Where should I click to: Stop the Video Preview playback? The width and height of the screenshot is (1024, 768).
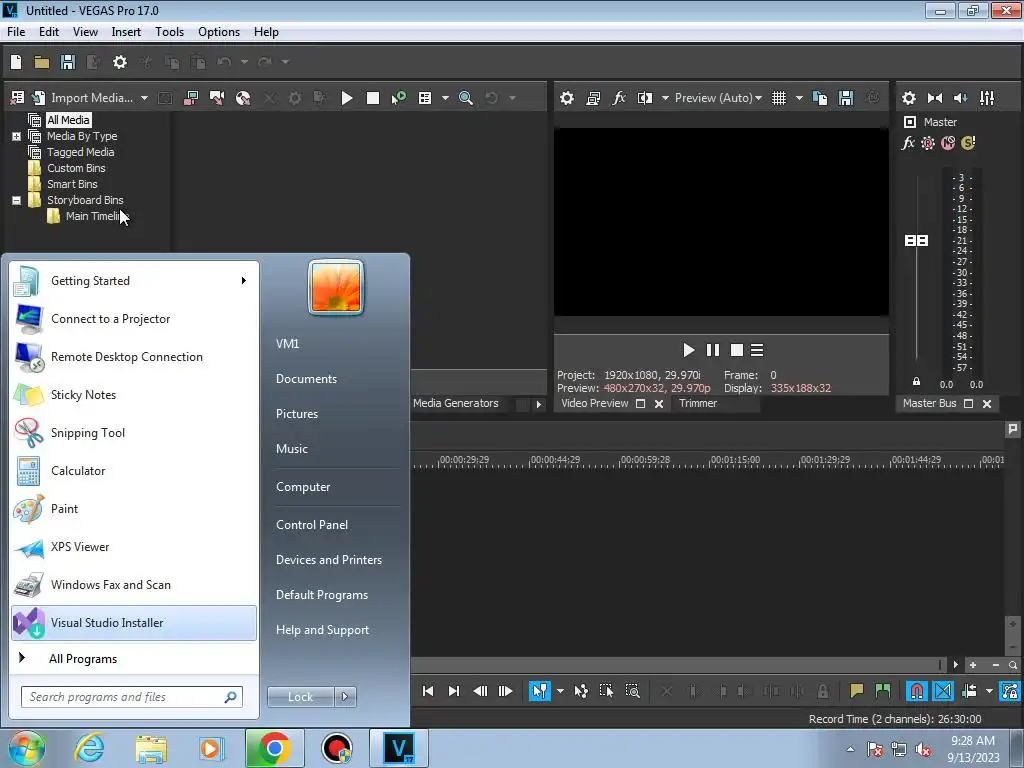[x=737, y=350]
